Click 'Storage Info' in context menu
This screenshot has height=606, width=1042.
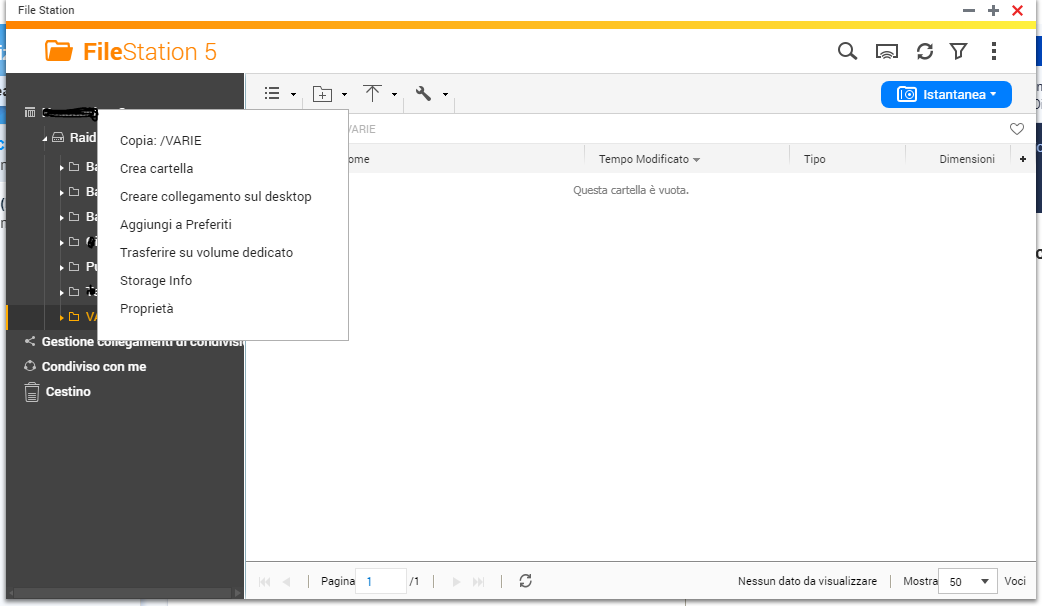coord(155,281)
